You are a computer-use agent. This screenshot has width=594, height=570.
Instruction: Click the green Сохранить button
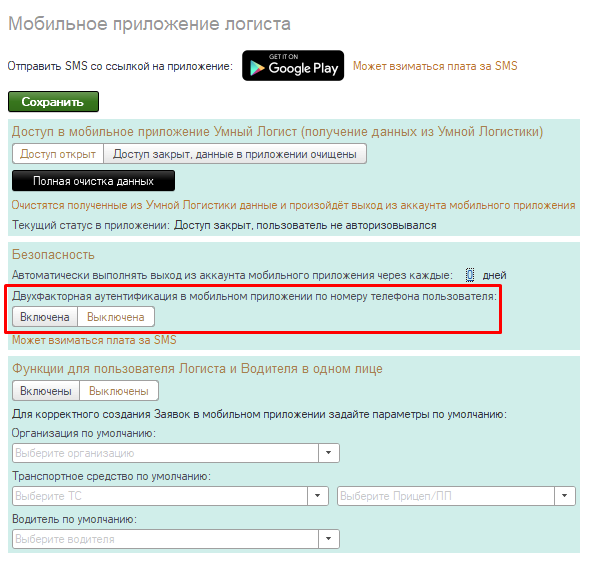point(53,102)
